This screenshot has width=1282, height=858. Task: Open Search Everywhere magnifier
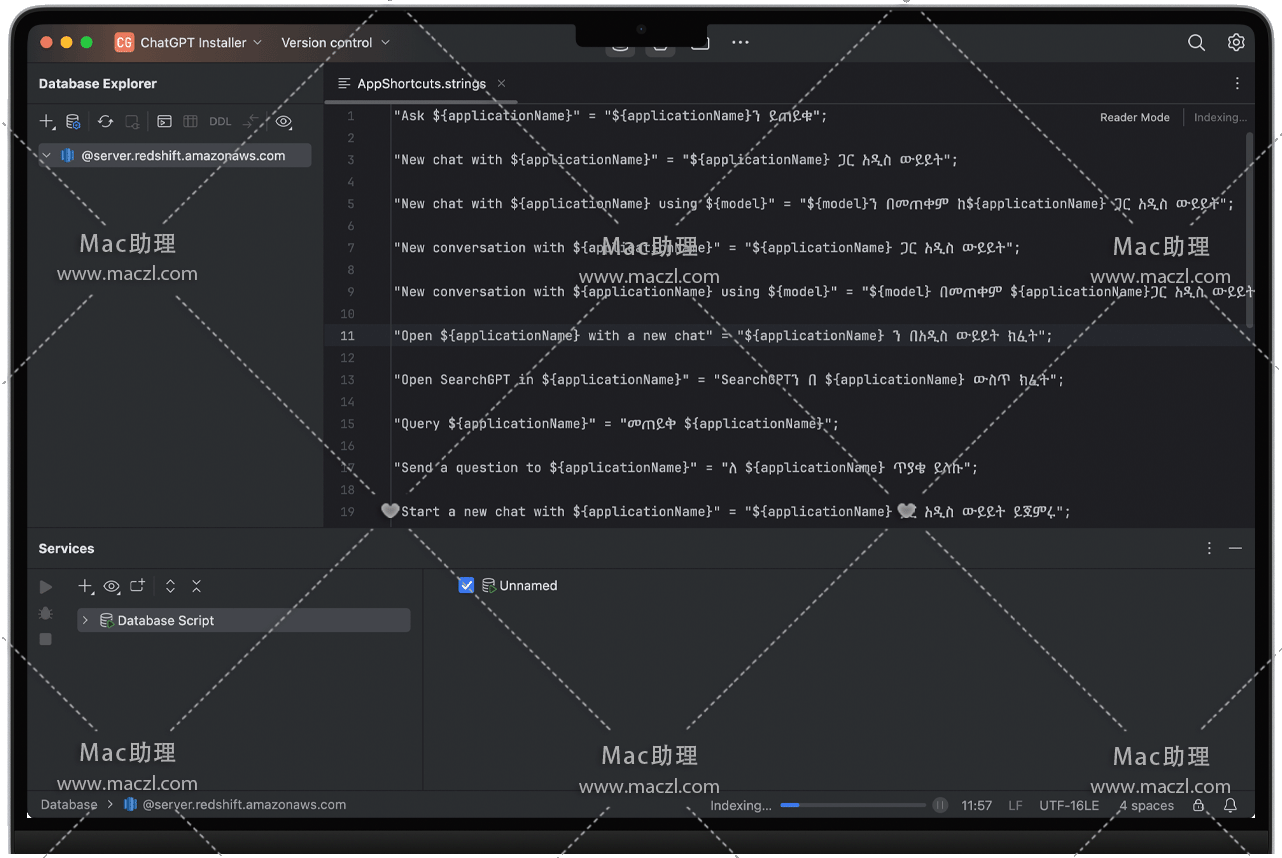(1196, 43)
